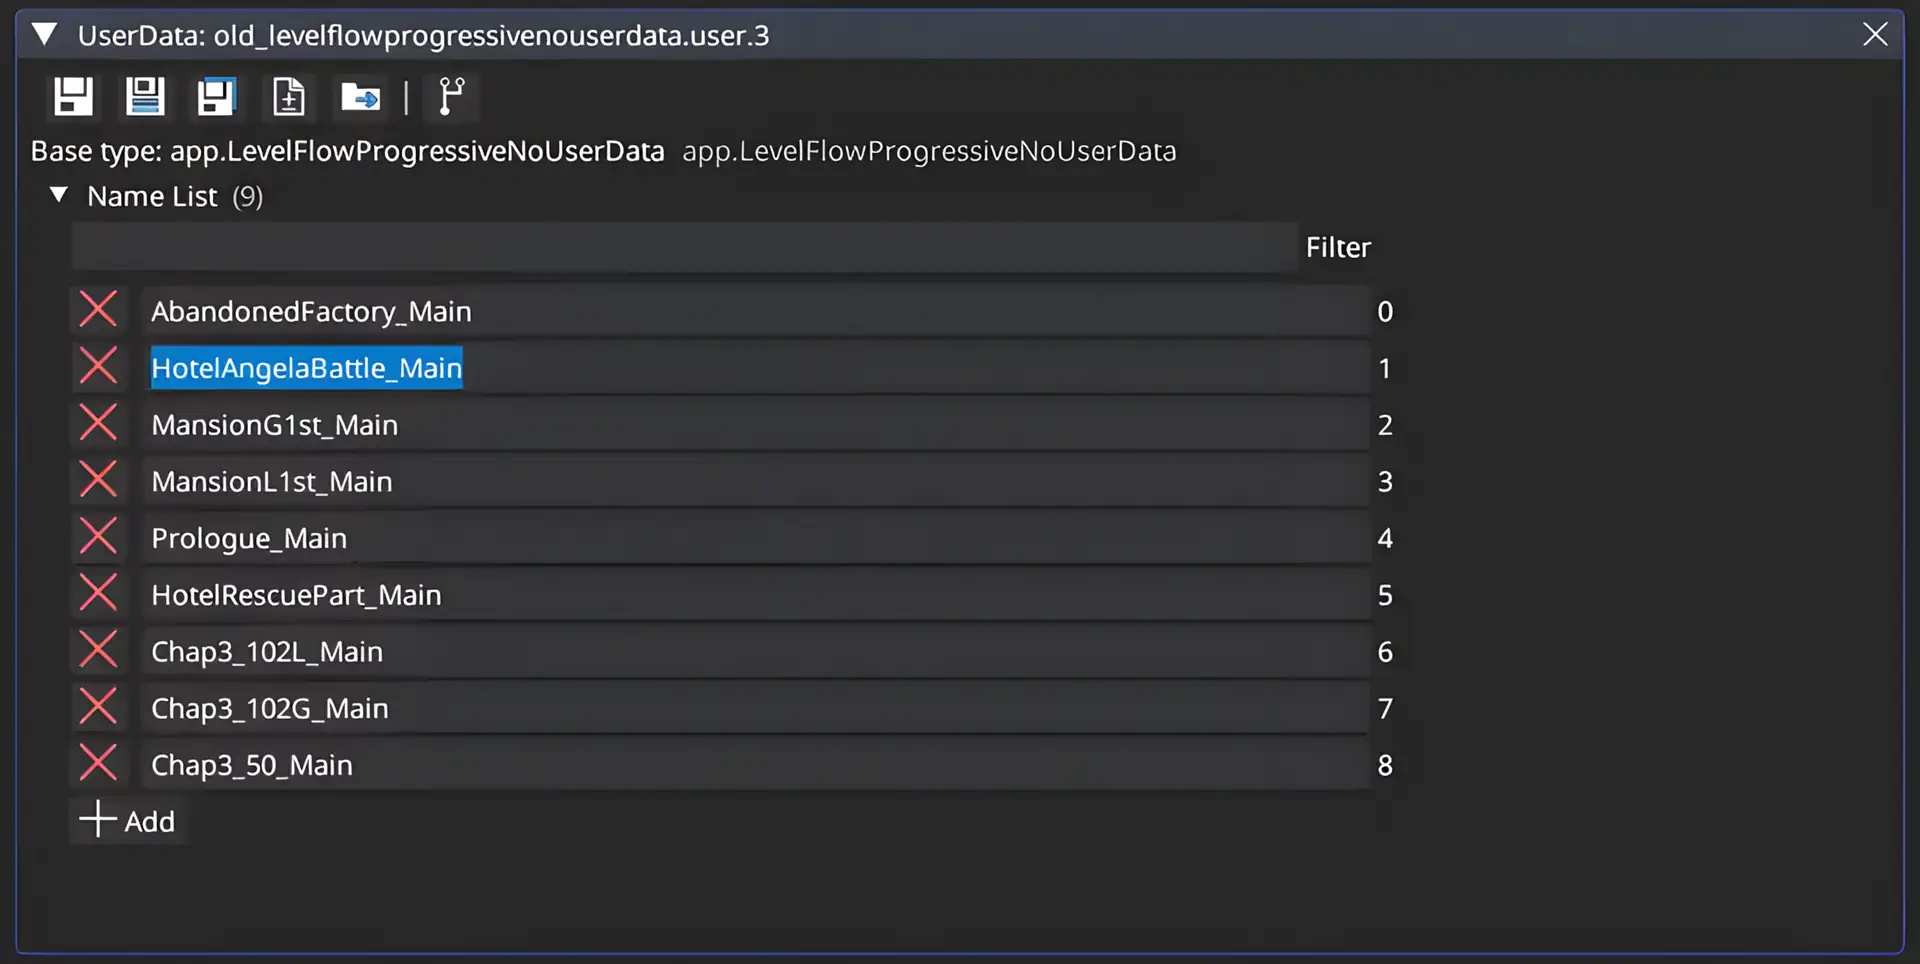Remove the Chap3_50_Main entry

(98, 764)
